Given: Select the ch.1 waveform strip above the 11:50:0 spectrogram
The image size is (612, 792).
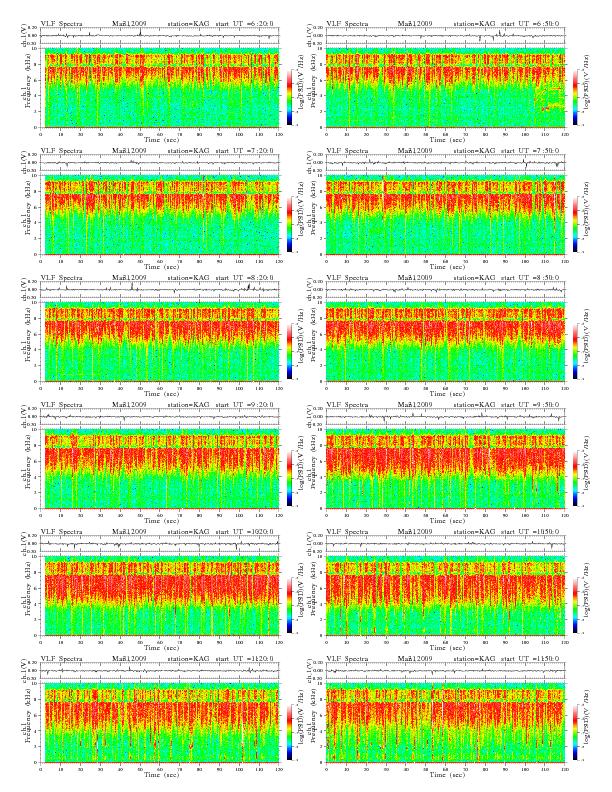Looking at the screenshot, I should click(445, 671).
